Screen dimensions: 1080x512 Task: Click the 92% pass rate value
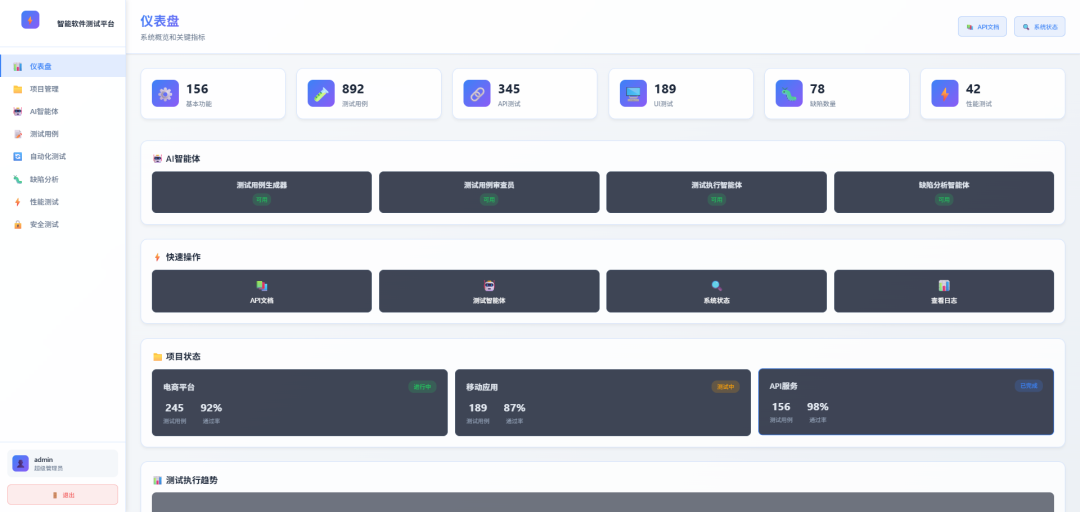(211, 408)
